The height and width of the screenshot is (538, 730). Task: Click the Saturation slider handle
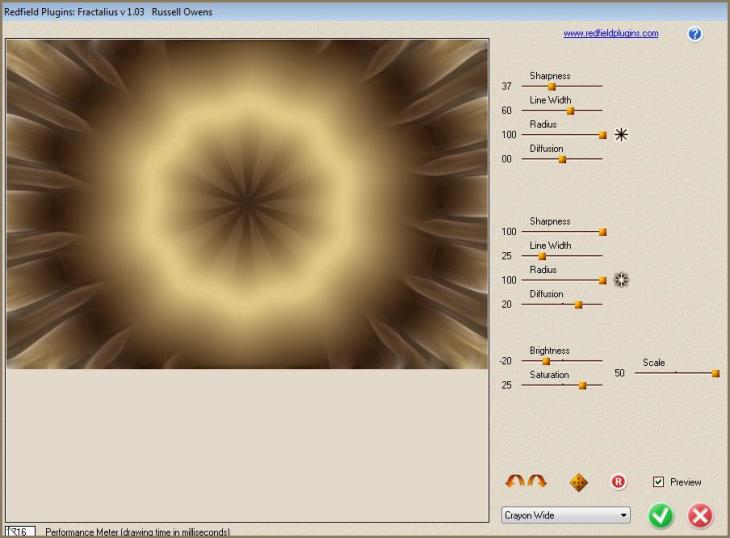click(x=582, y=385)
